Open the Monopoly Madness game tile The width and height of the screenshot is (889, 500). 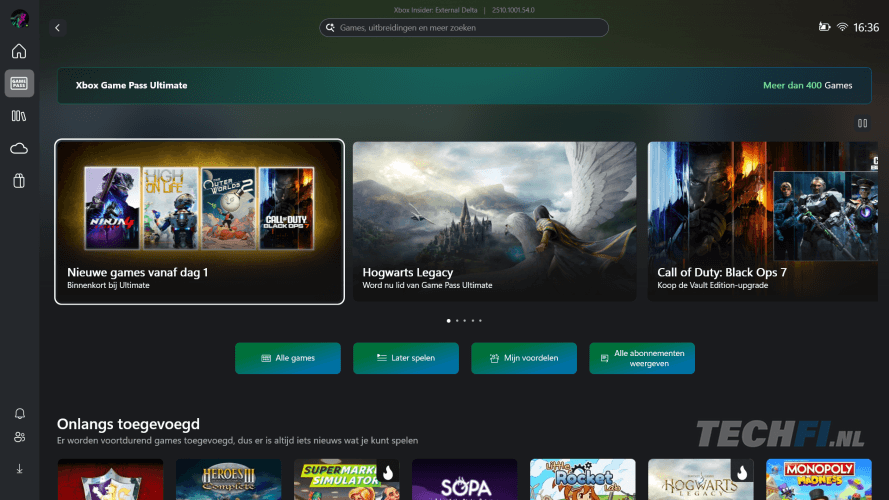pyautogui.click(x=818, y=480)
